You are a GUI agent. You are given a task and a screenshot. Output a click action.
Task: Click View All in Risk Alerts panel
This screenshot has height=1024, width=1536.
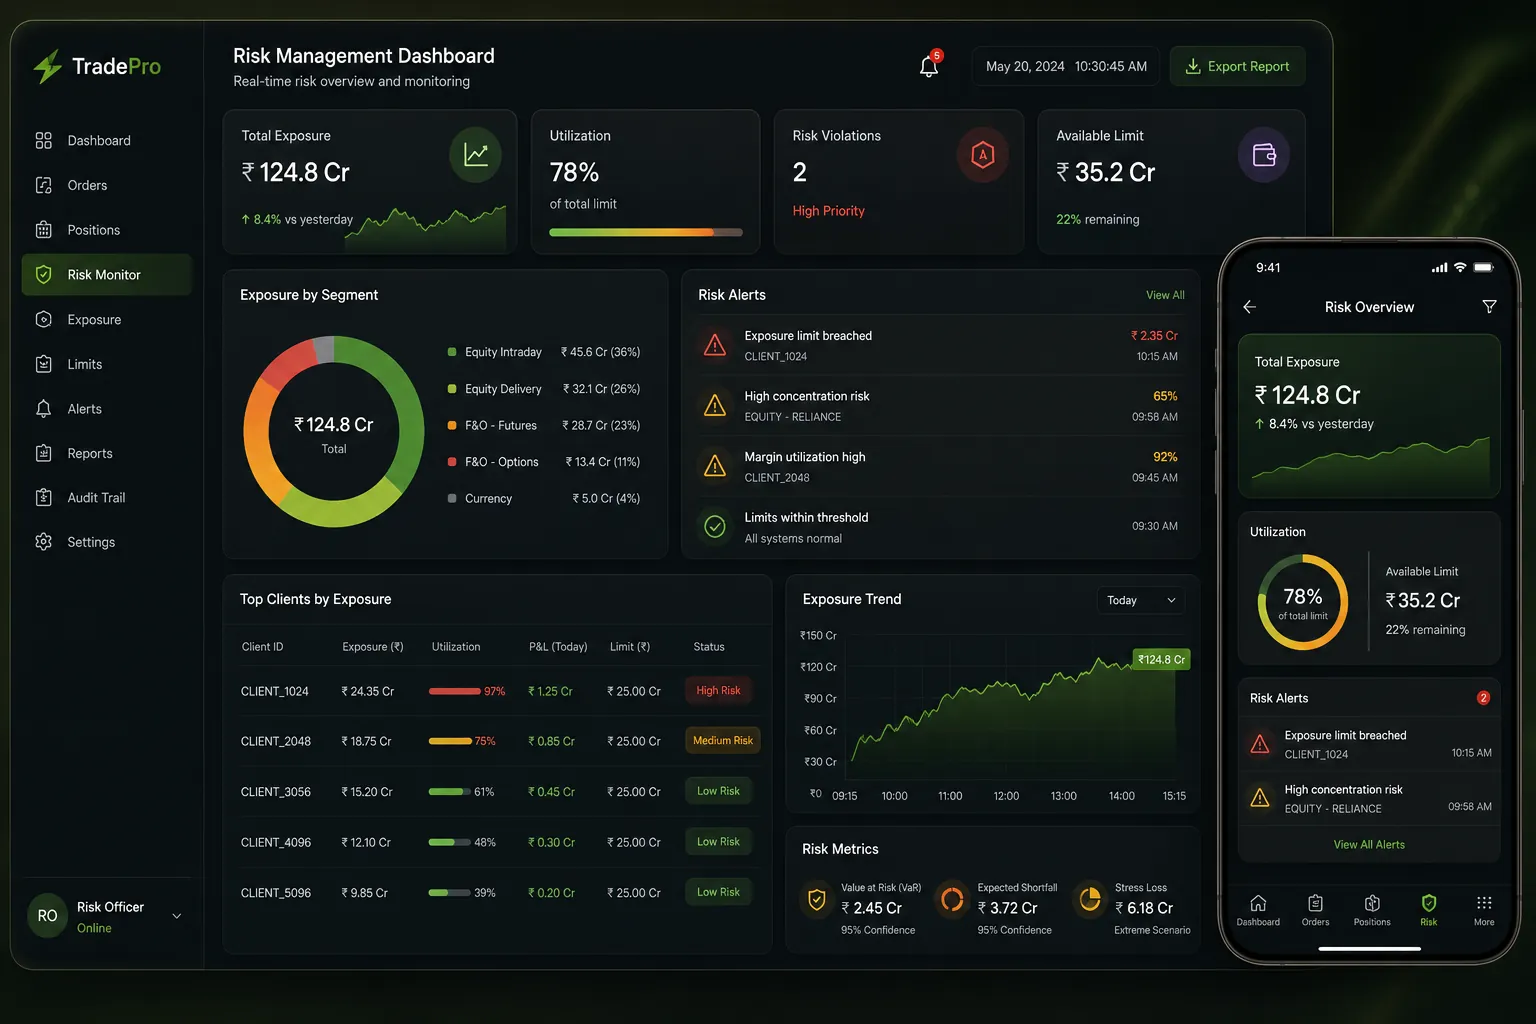pyautogui.click(x=1165, y=295)
